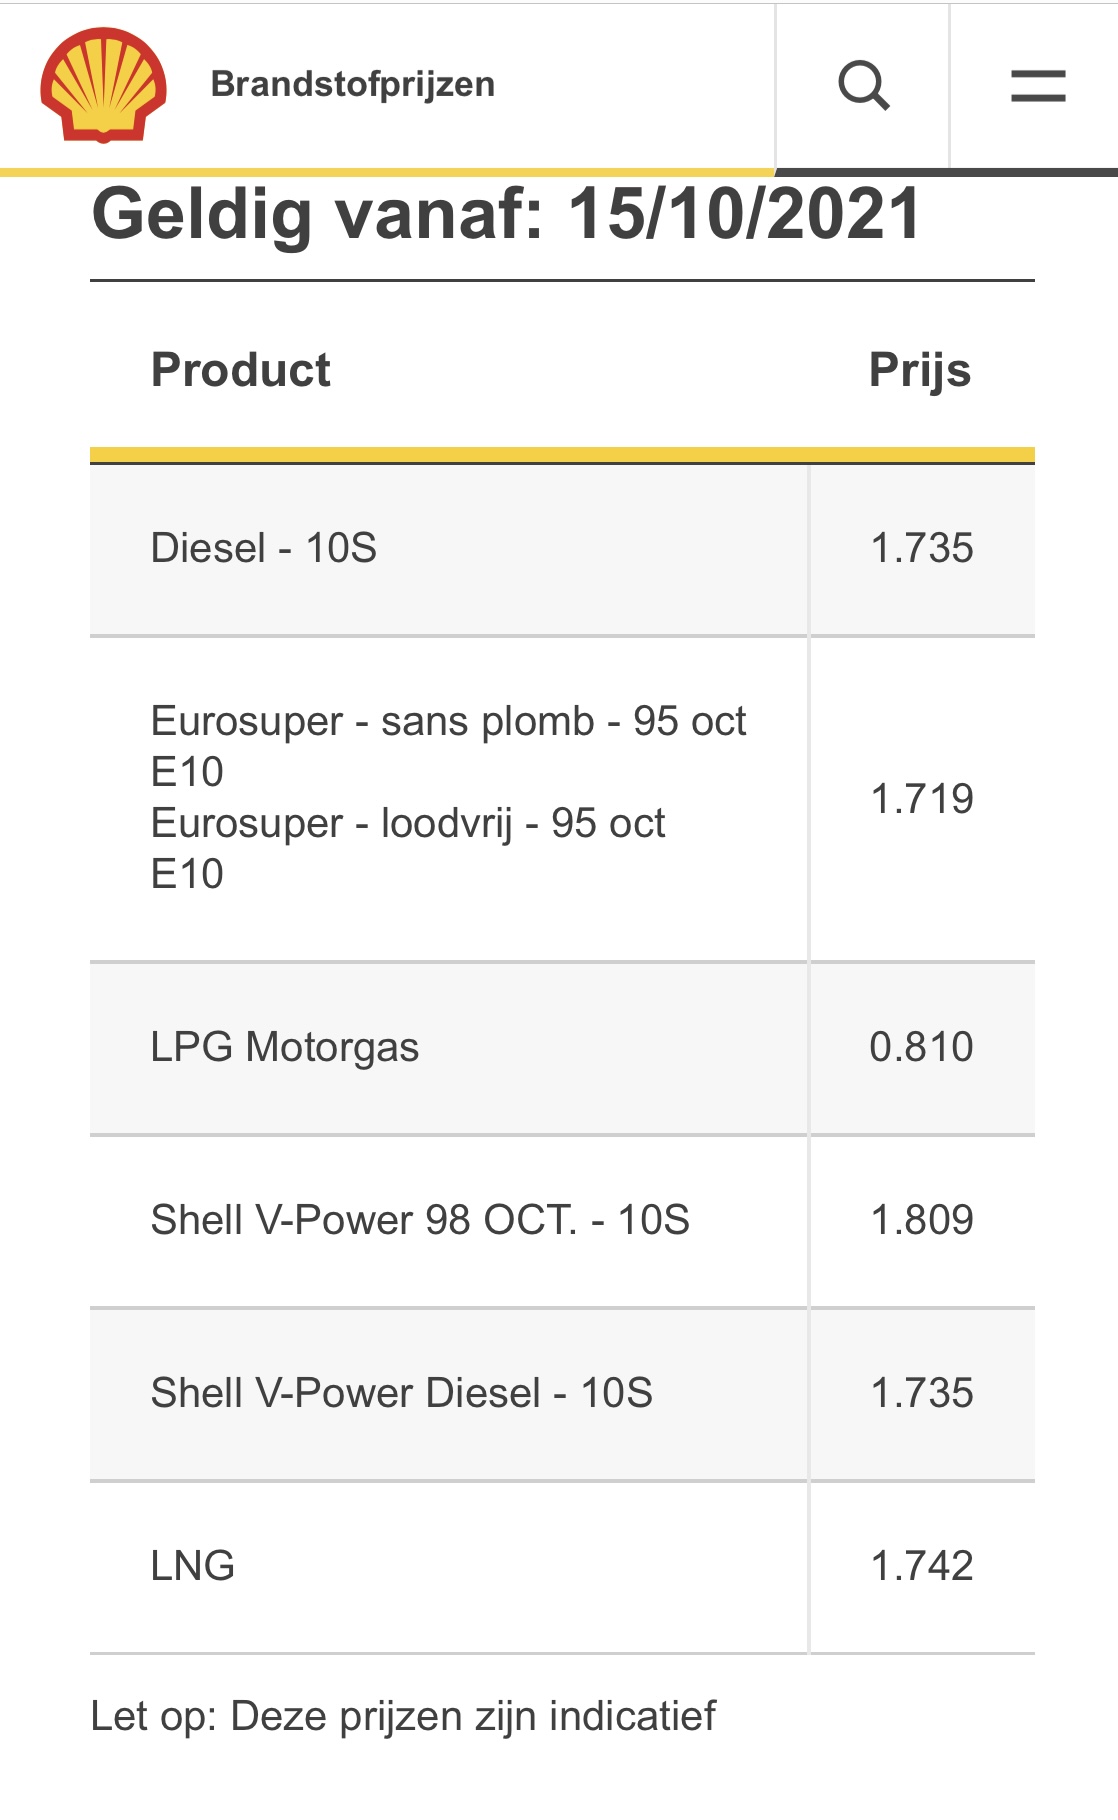Click the Eurosuper loodvrij line

pos(407,824)
